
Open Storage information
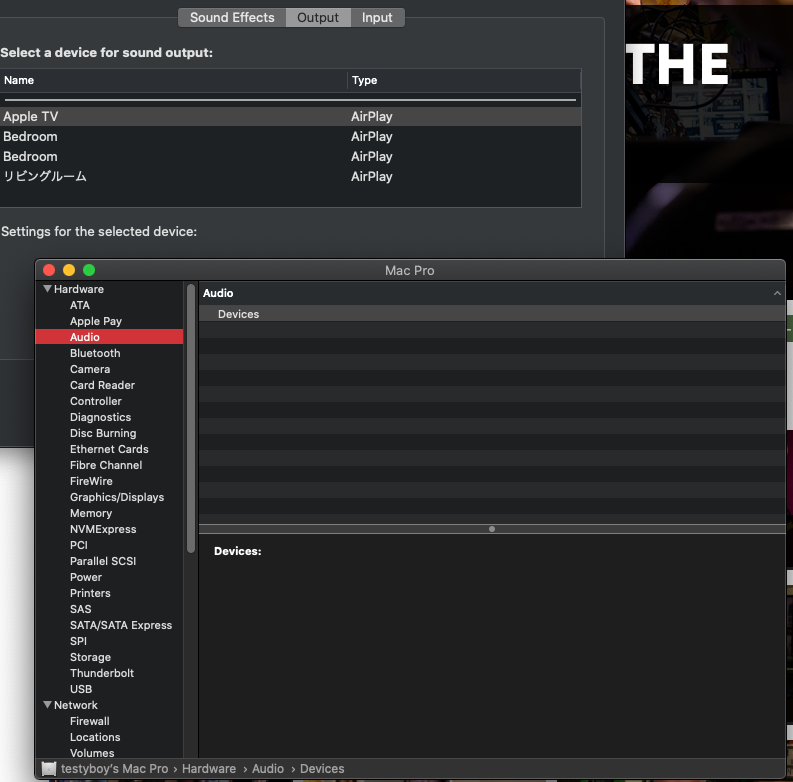pyautogui.click(x=91, y=658)
